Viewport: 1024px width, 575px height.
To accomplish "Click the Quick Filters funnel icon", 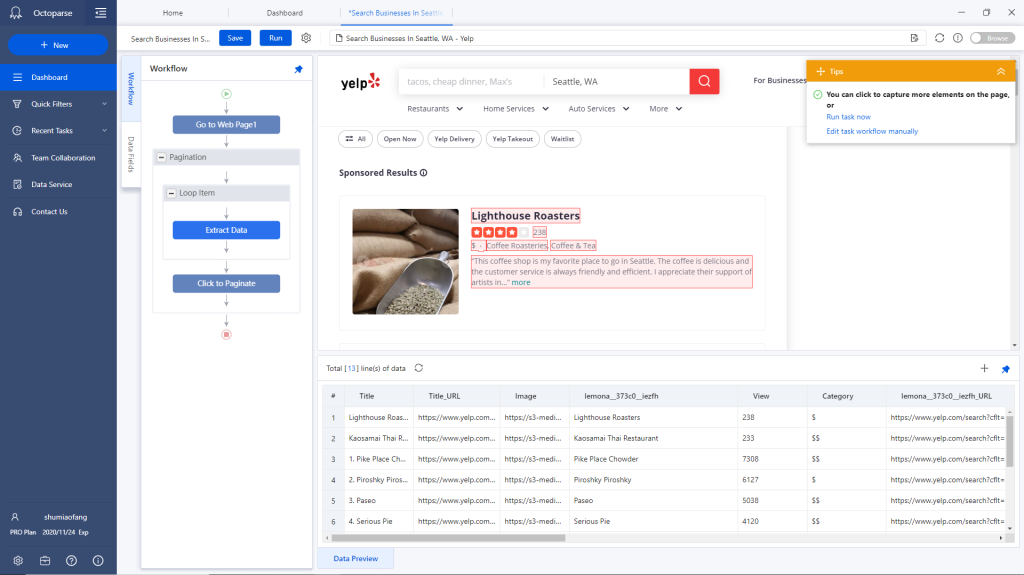I will tap(17, 104).
